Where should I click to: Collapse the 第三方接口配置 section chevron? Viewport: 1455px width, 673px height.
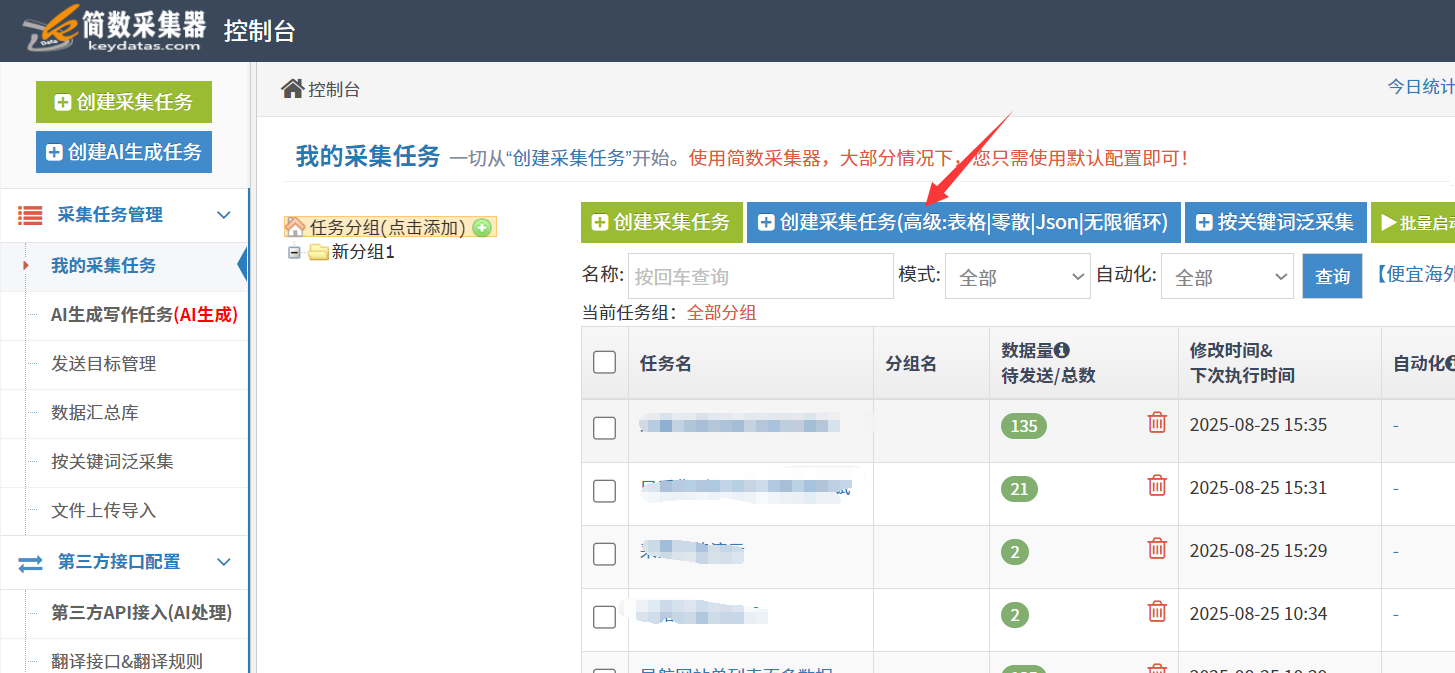(x=224, y=563)
